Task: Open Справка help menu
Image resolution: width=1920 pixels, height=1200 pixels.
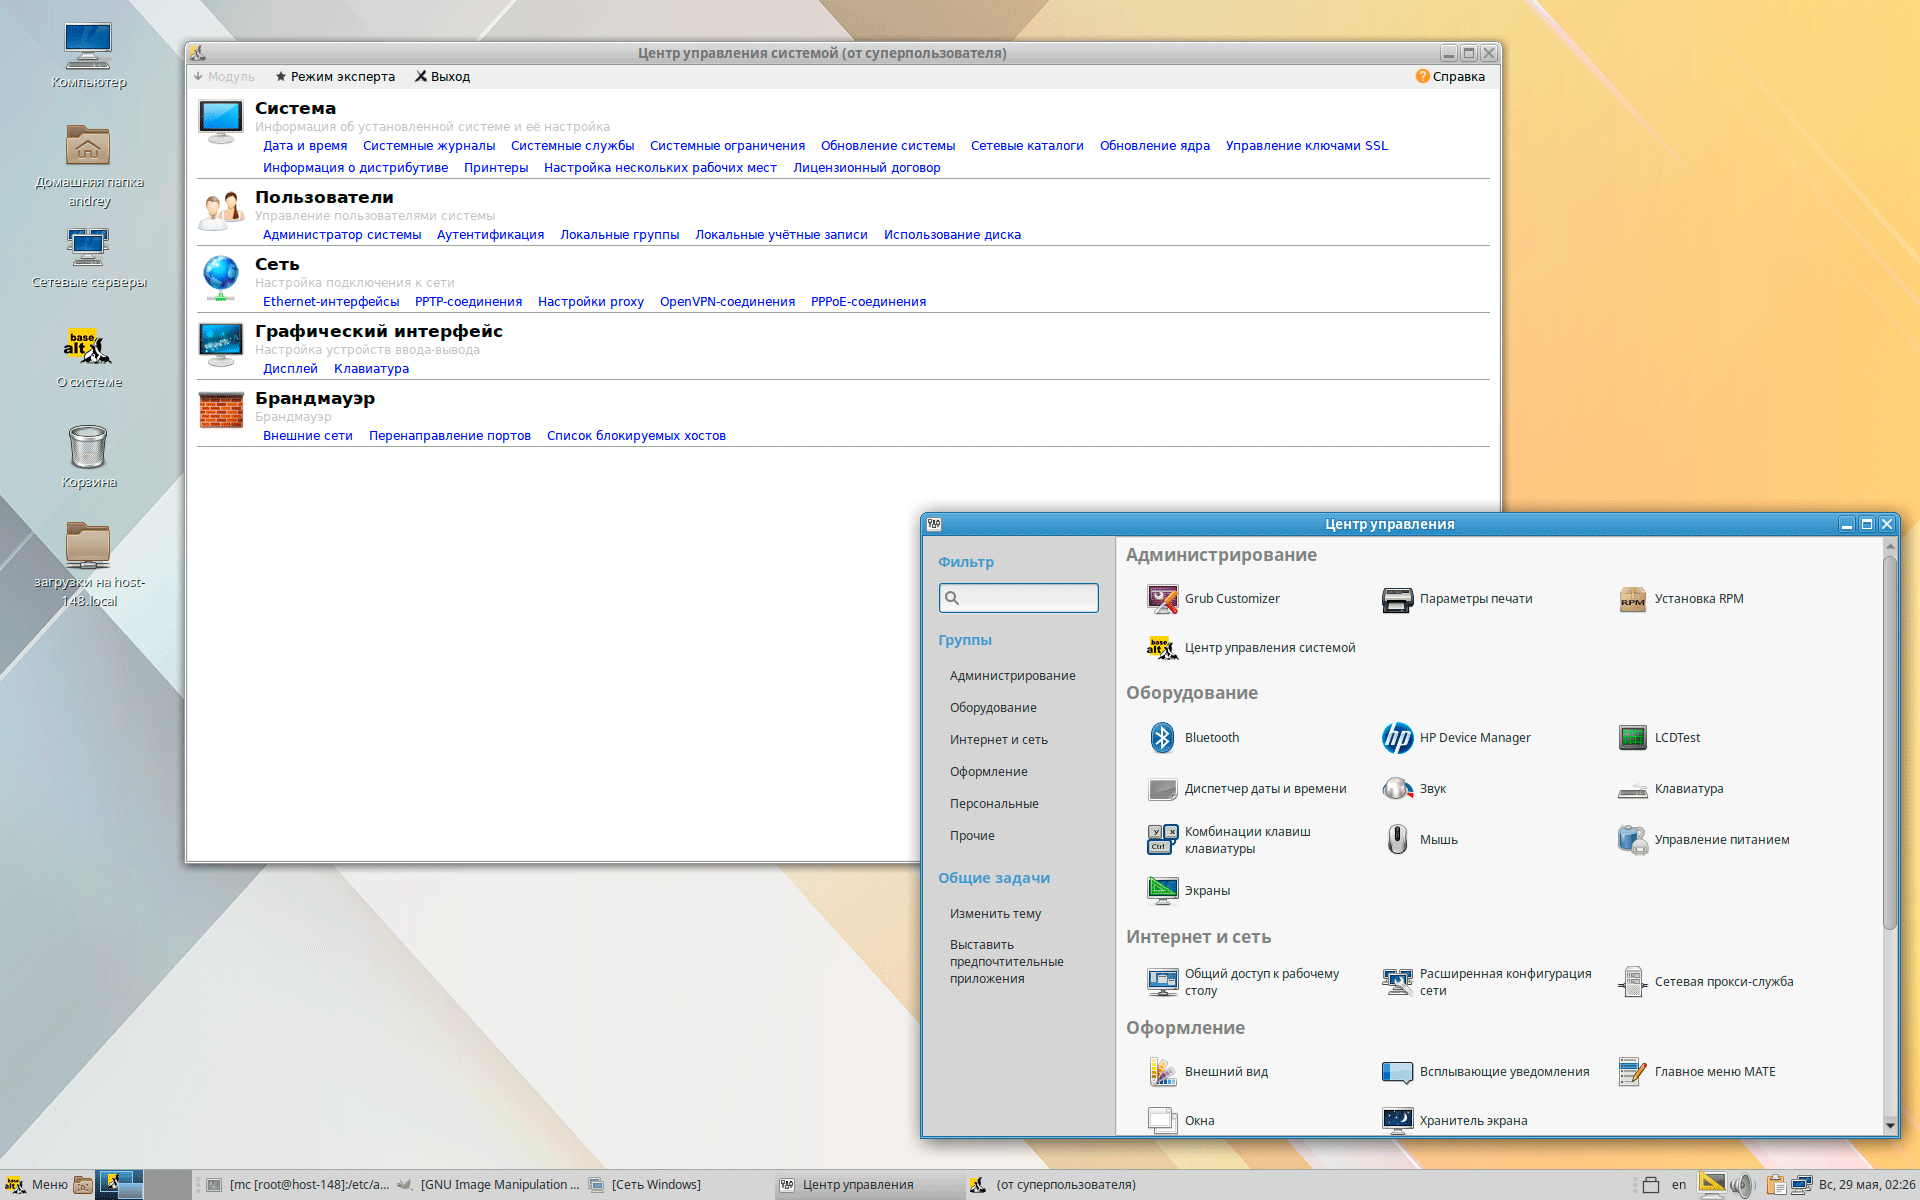Action: 1450,77
